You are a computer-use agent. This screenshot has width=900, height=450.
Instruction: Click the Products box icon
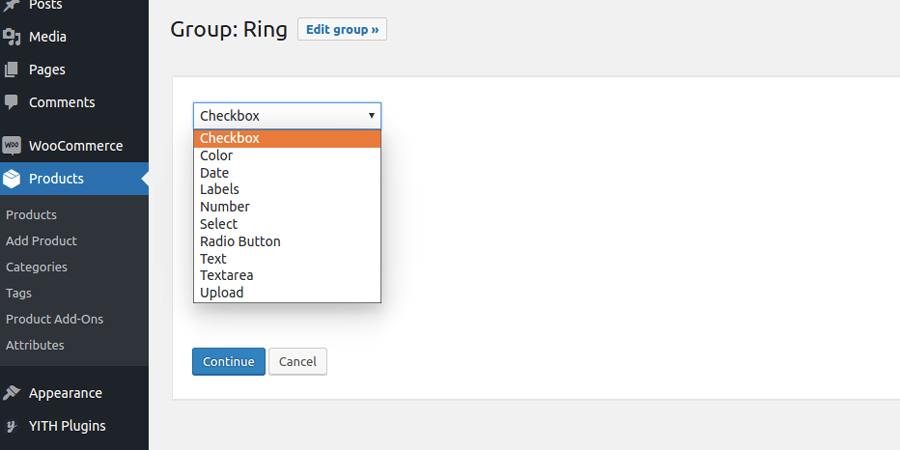11,179
